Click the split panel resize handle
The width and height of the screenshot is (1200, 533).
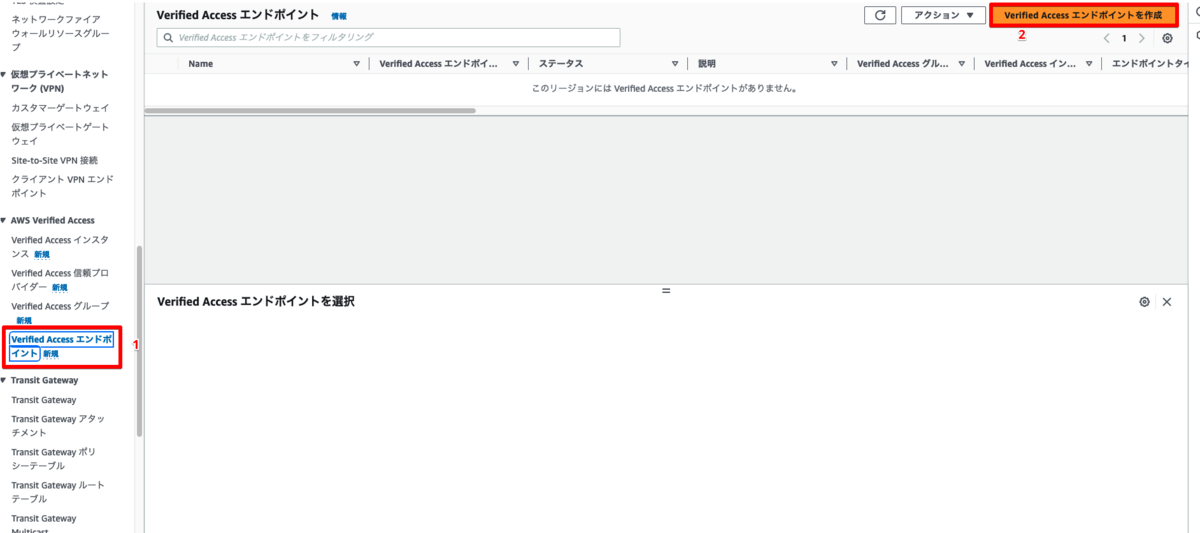click(x=666, y=290)
